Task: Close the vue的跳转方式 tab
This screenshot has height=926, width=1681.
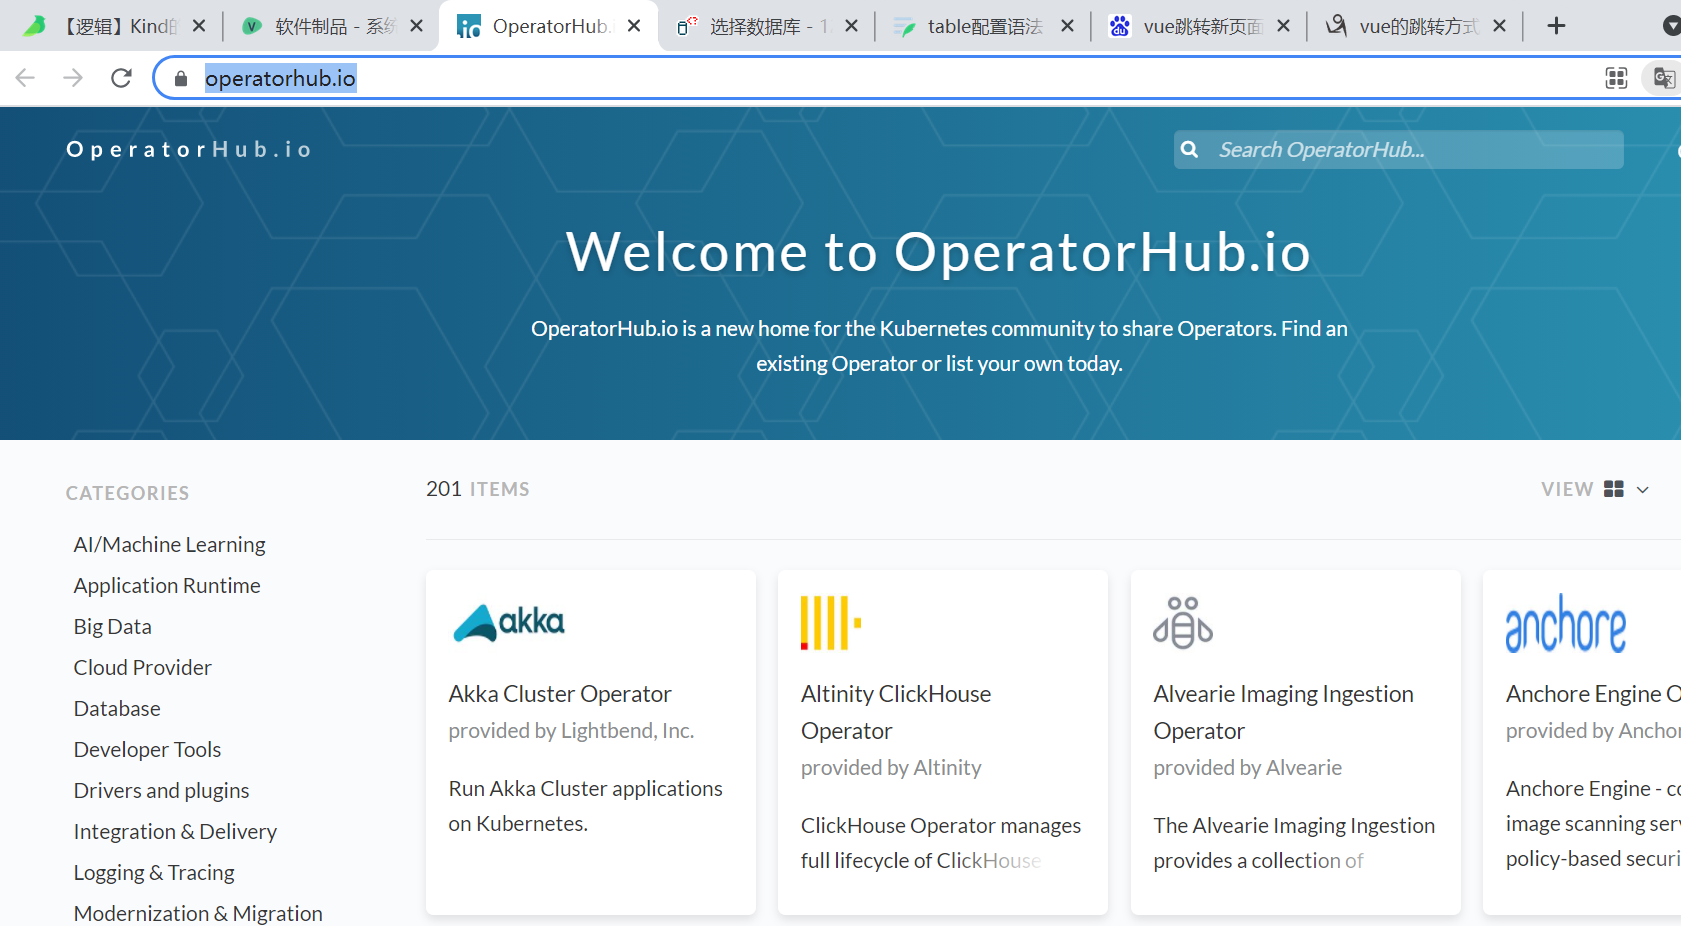Action: point(1499,26)
